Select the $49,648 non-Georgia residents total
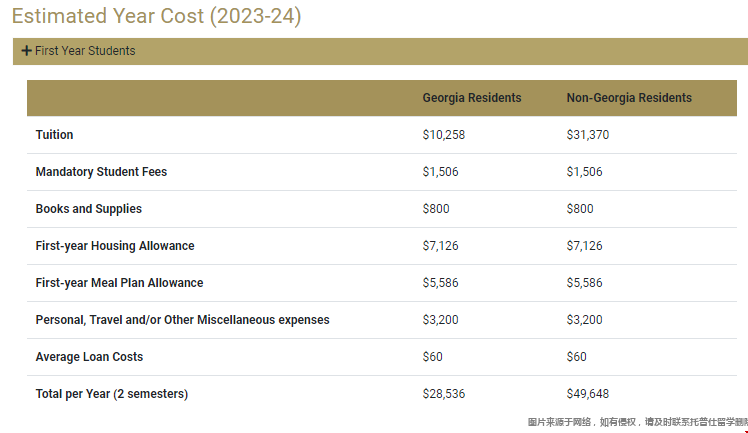This screenshot has width=748, height=433. click(587, 394)
